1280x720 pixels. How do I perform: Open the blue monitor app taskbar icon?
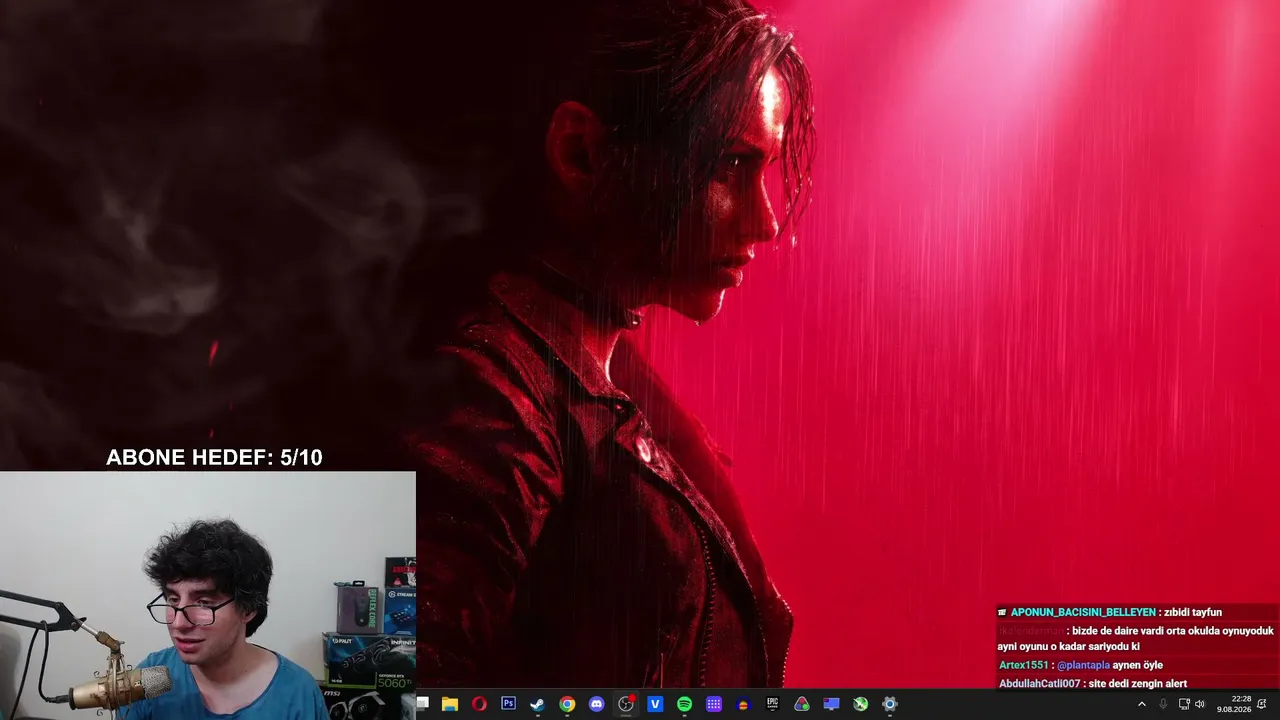(831, 704)
